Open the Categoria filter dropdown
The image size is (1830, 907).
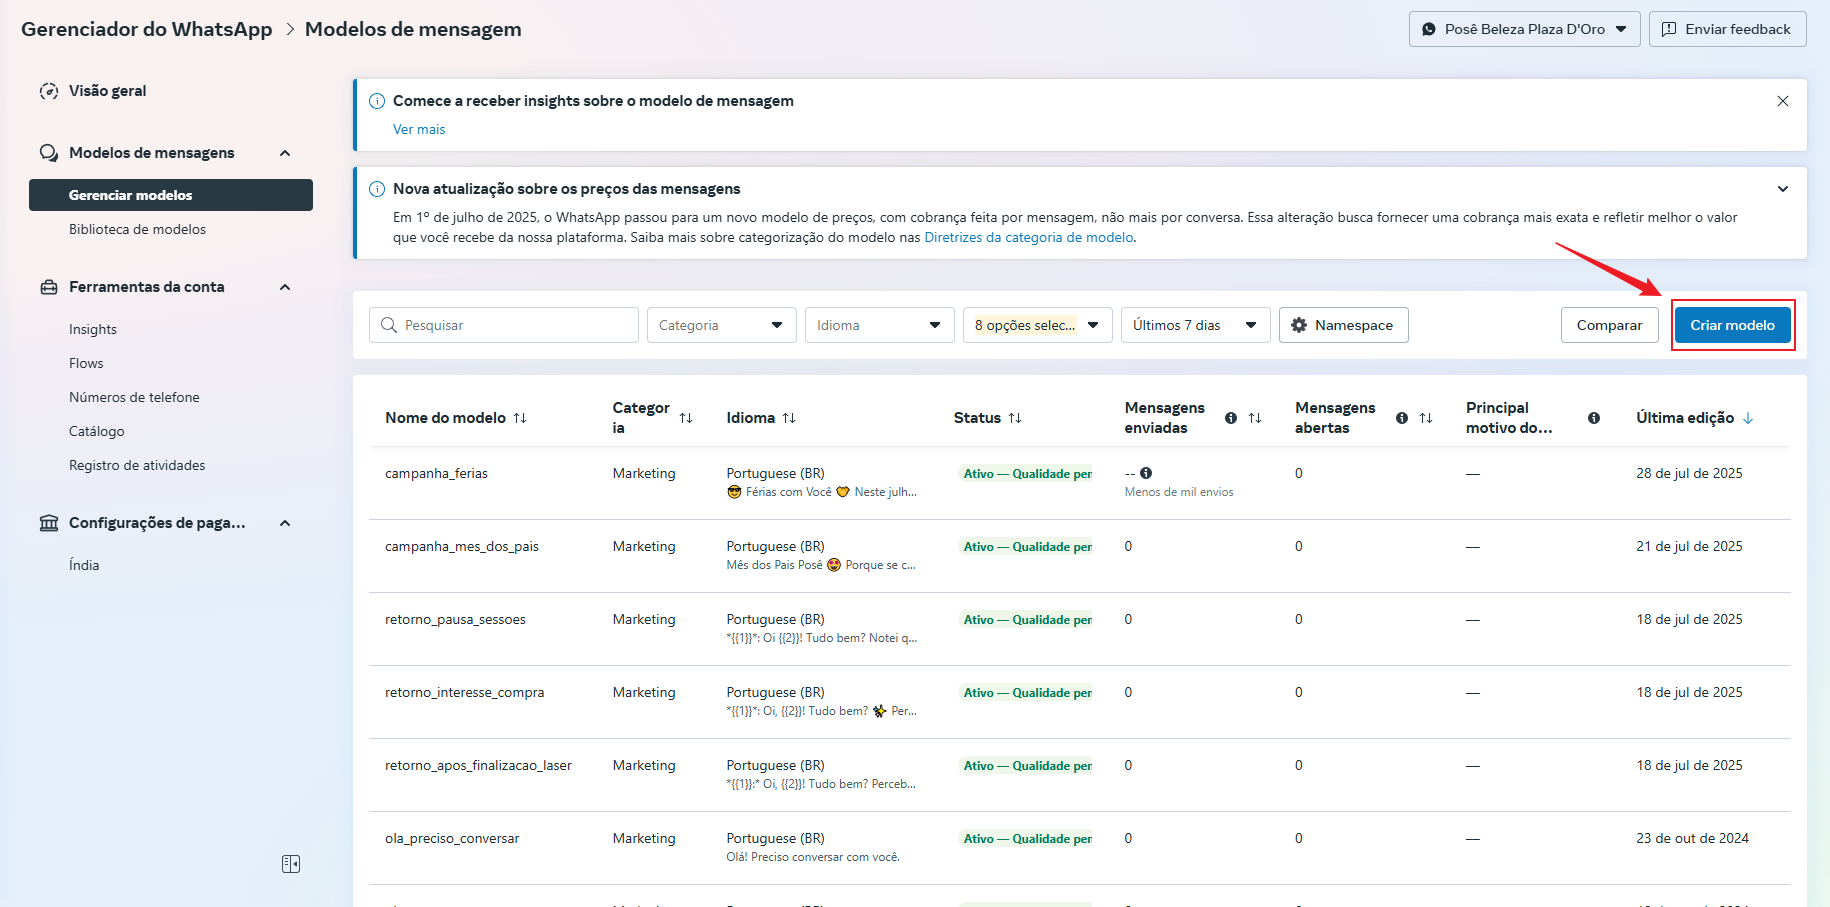click(721, 325)
